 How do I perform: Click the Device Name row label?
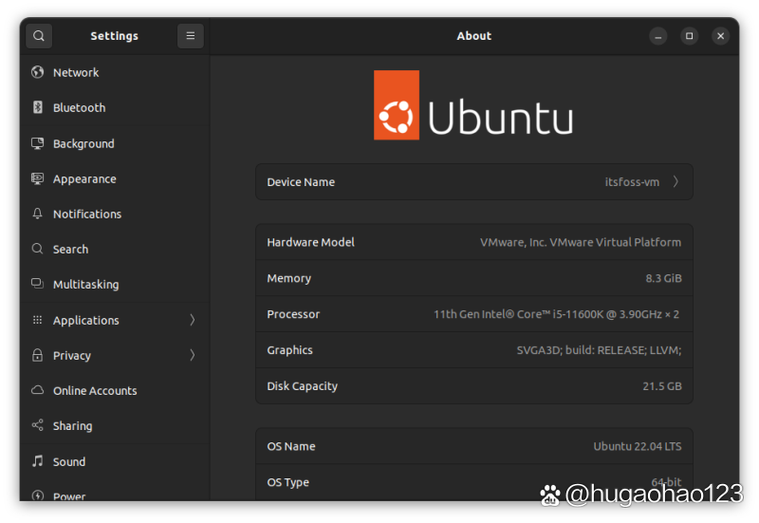(x=301, y=182)
